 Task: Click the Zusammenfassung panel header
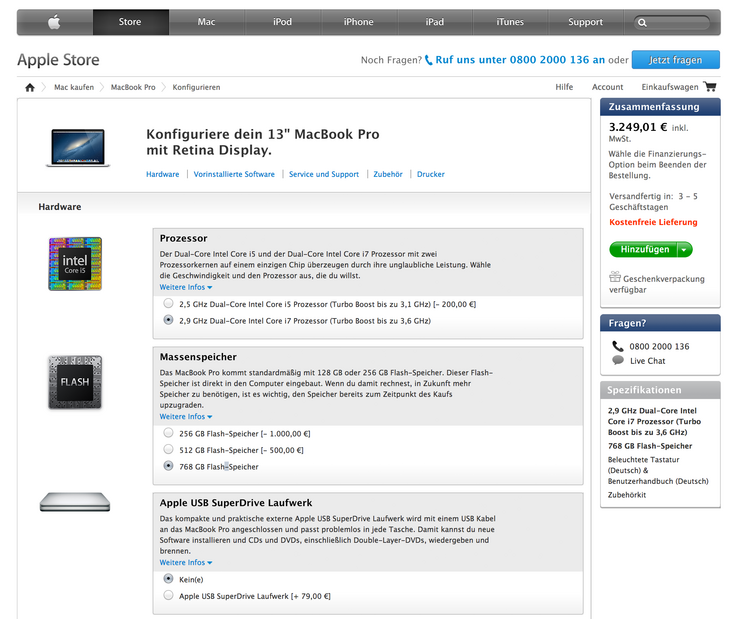click(660, 107)
